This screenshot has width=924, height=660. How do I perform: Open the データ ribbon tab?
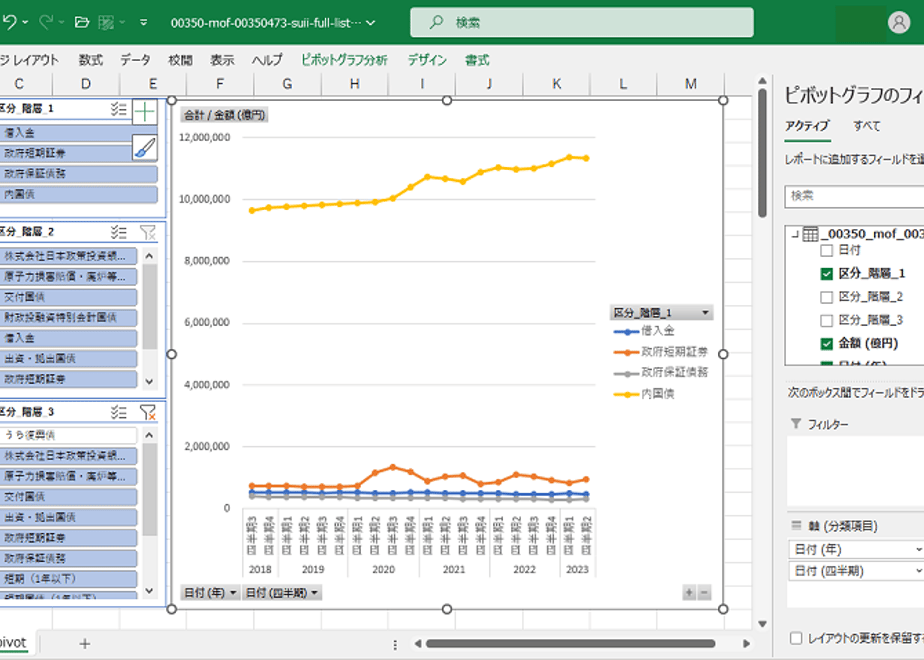135,60
